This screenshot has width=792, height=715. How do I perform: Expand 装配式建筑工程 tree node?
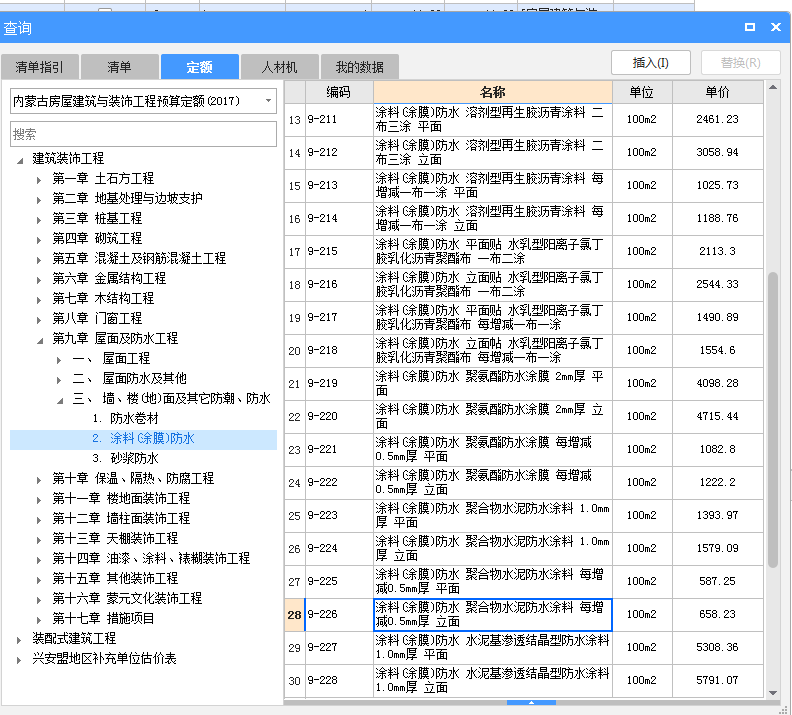coord(19,640)
